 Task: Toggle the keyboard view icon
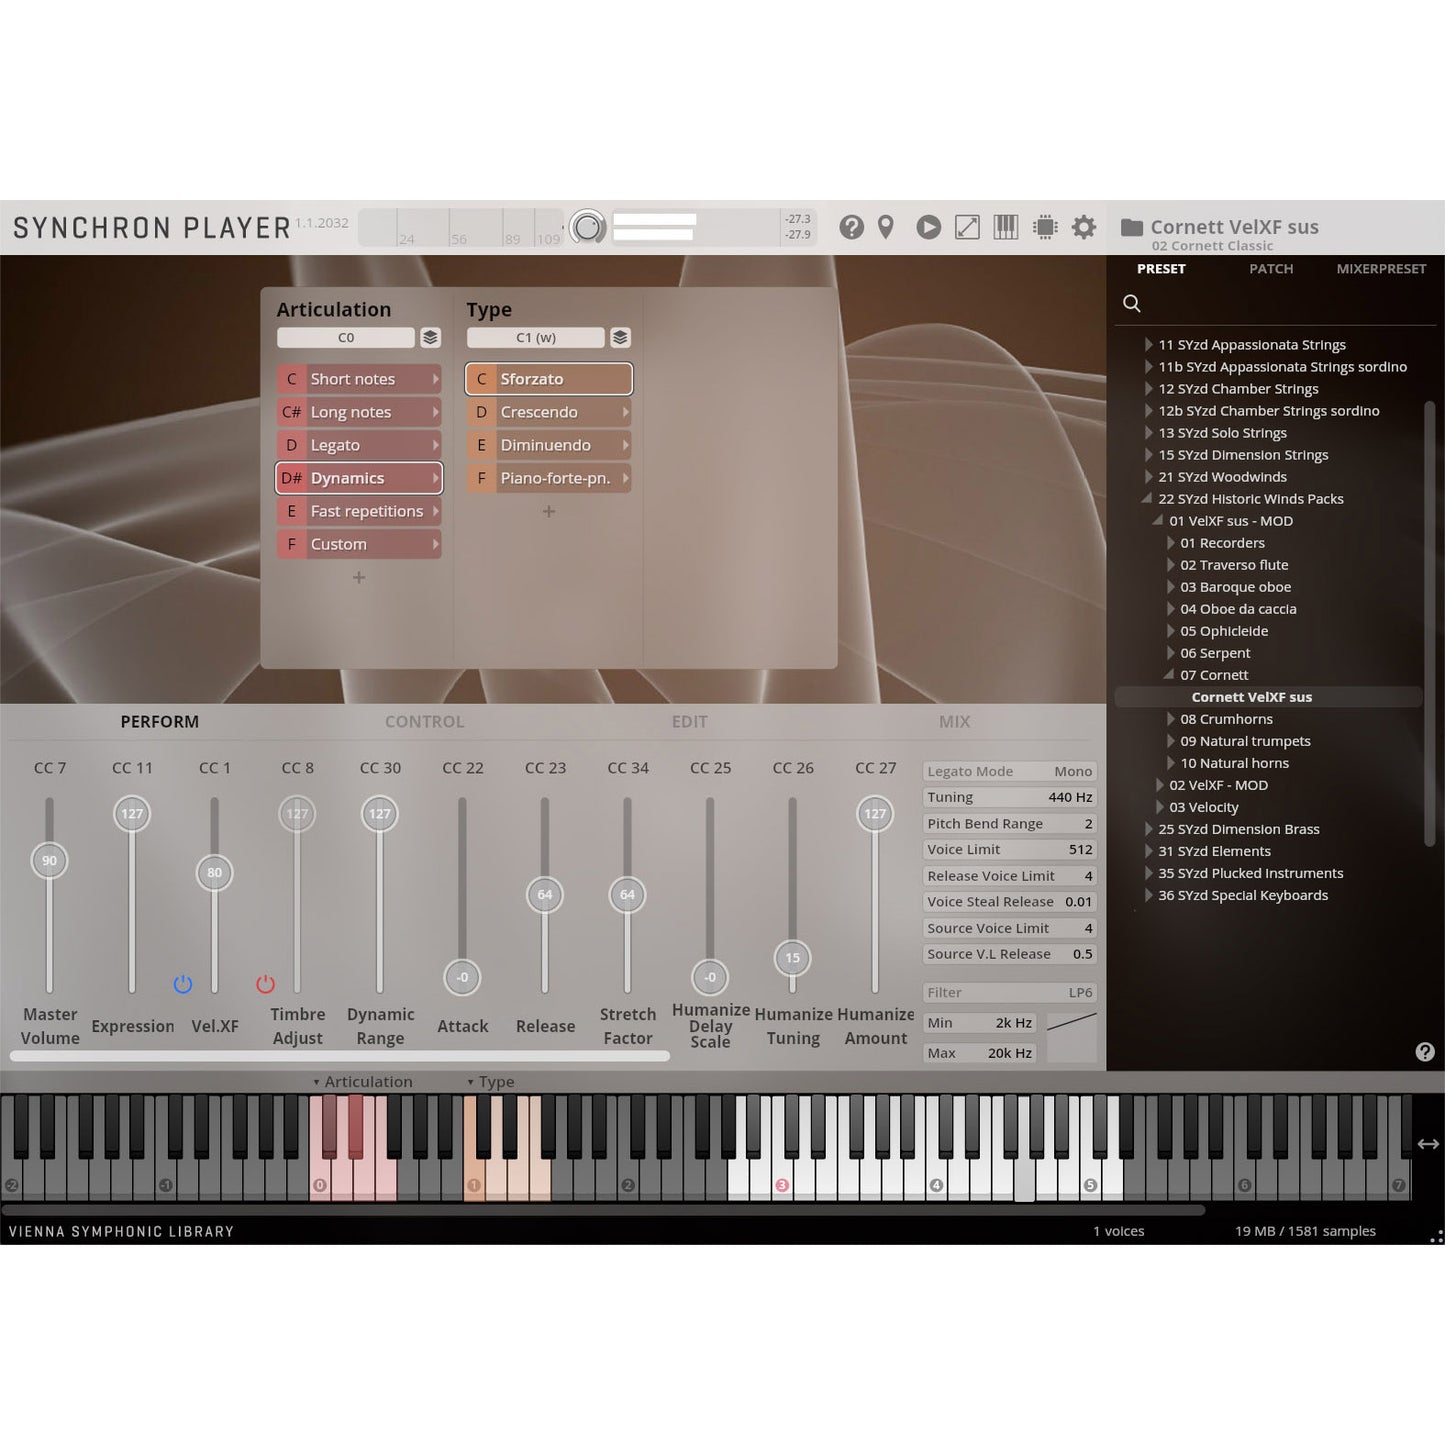1005,228
